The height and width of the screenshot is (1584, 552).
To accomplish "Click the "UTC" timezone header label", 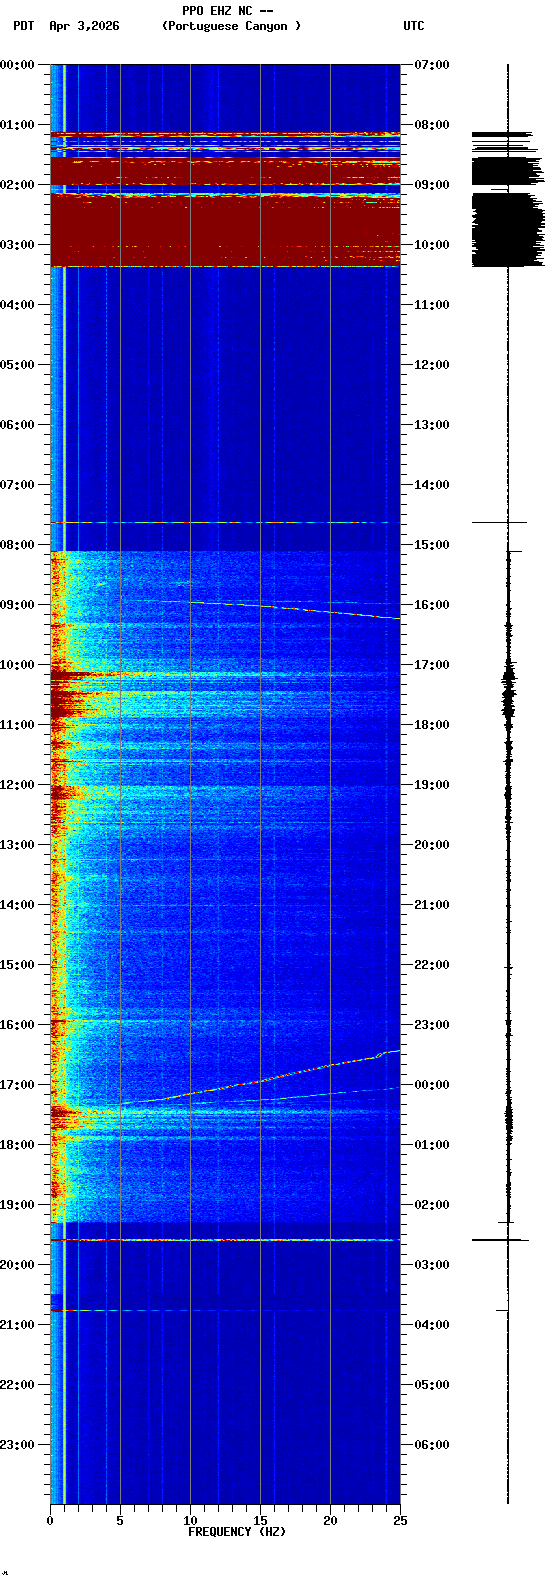I will click(414, 26).
